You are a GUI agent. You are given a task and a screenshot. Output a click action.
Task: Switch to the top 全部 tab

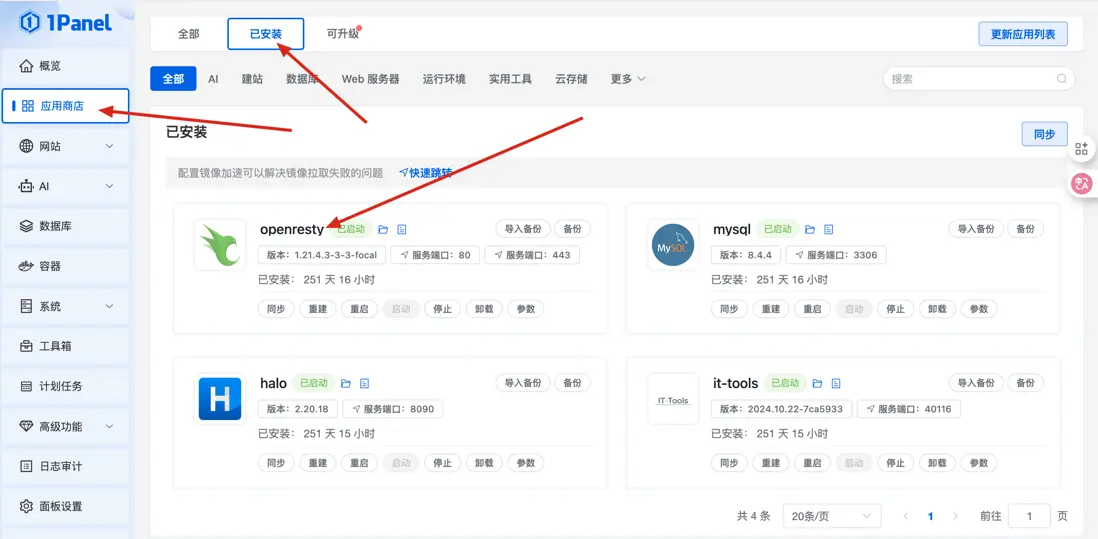pyautogui.click(x=188, y=34)
